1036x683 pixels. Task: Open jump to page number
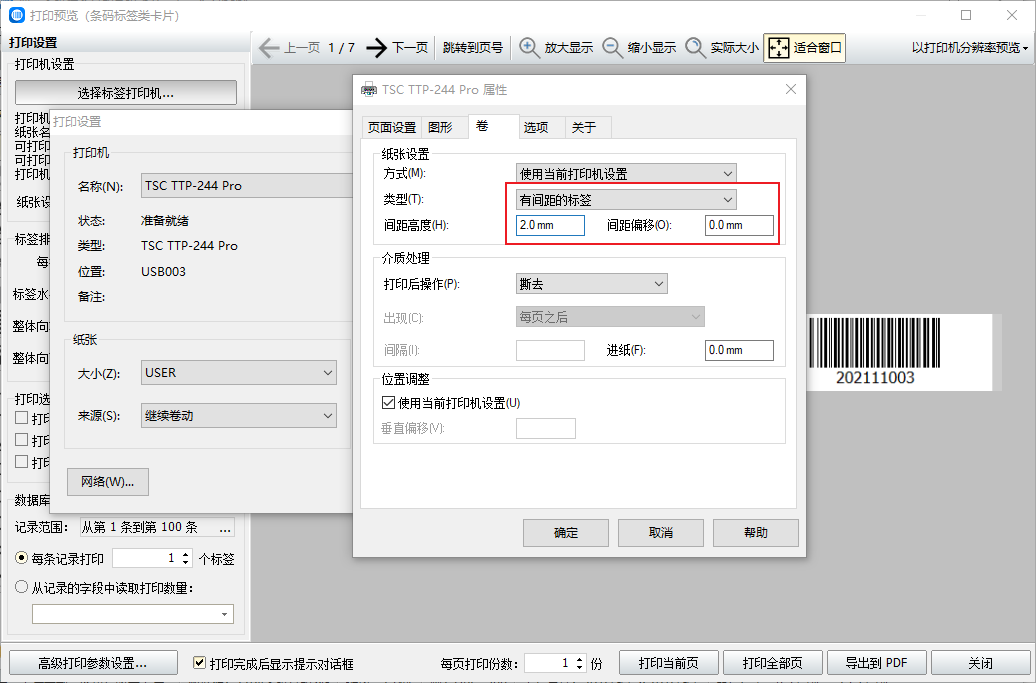pos(472,48)
